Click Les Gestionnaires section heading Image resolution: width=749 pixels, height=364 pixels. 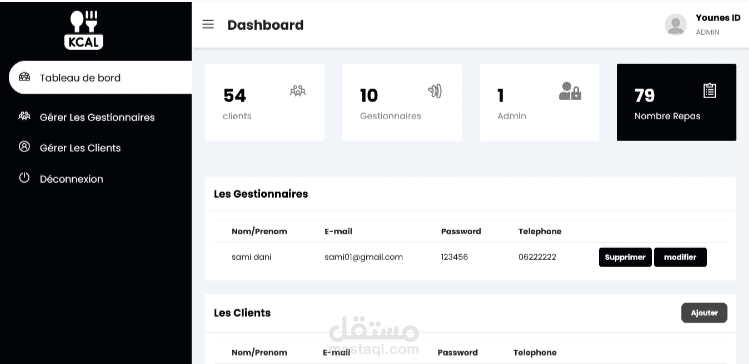tap(261, 194)
